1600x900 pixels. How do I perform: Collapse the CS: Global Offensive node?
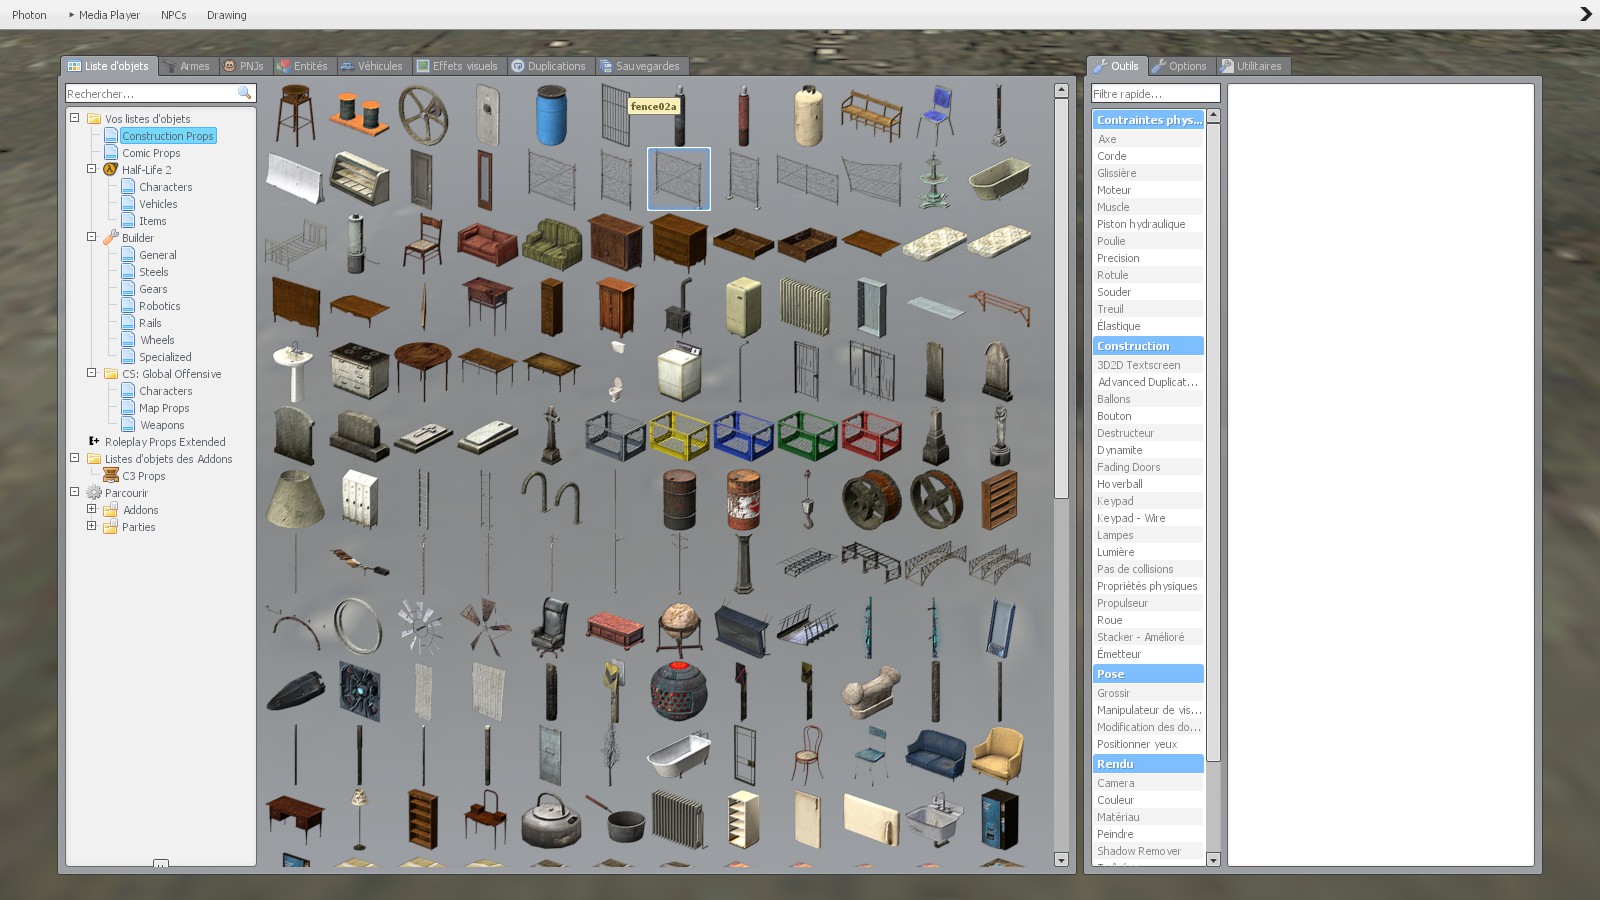[x=92, y=373]
